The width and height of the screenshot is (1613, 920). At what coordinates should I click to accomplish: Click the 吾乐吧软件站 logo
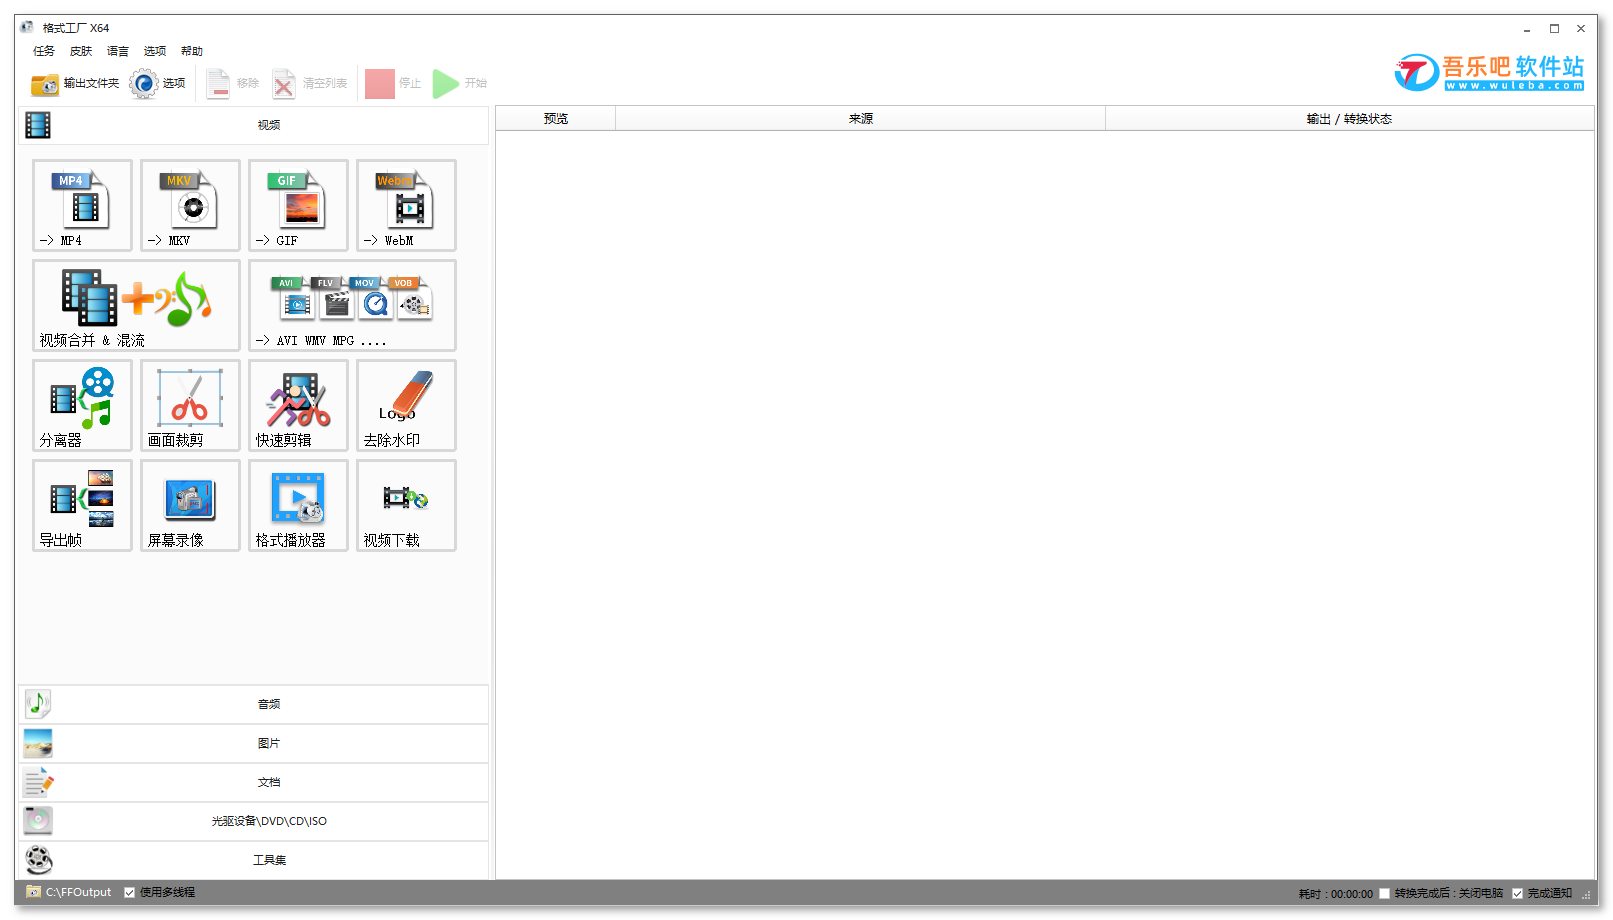[1489, 72]
